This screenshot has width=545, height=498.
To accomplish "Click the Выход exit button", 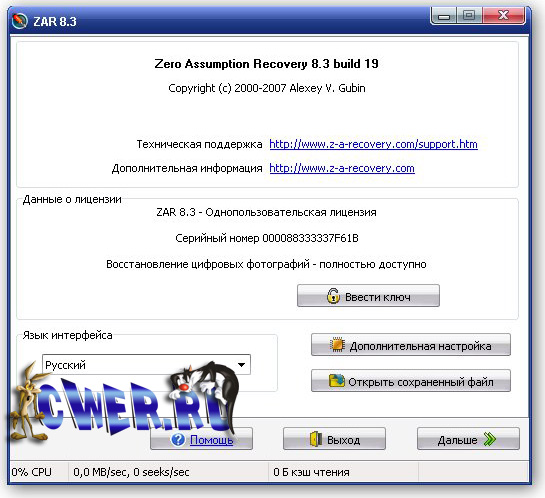I will coord(334,439).
